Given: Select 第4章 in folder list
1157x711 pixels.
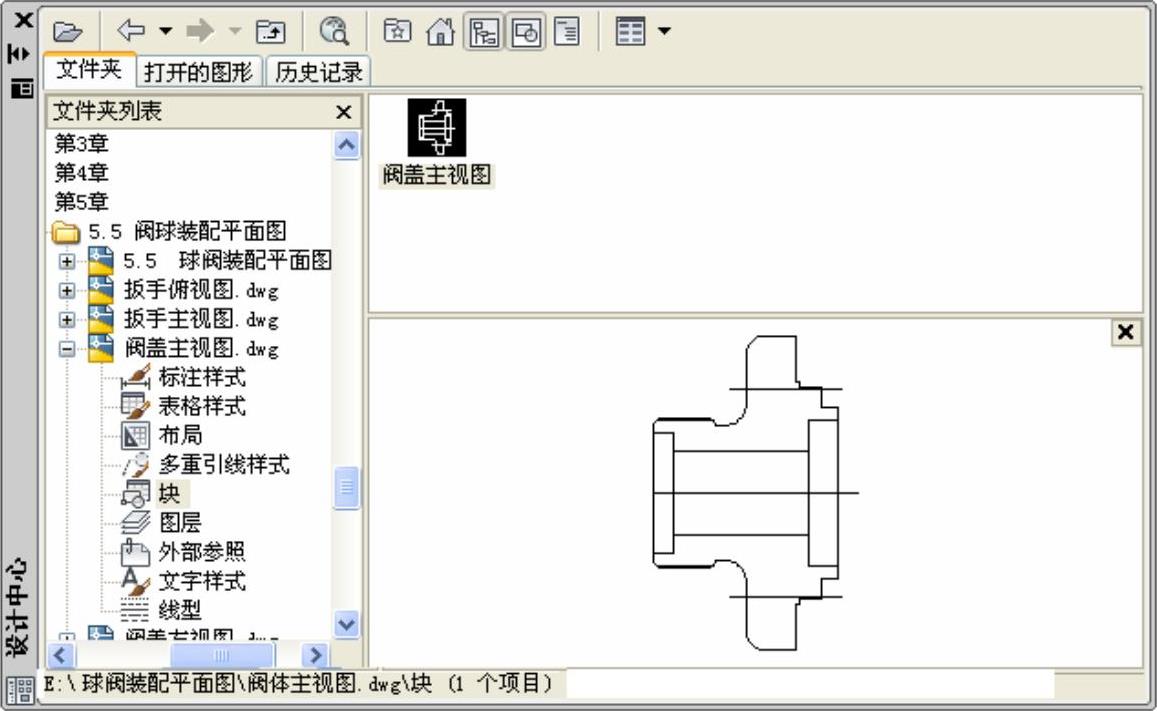Looking at the screenshot, I should coord(82,173).
